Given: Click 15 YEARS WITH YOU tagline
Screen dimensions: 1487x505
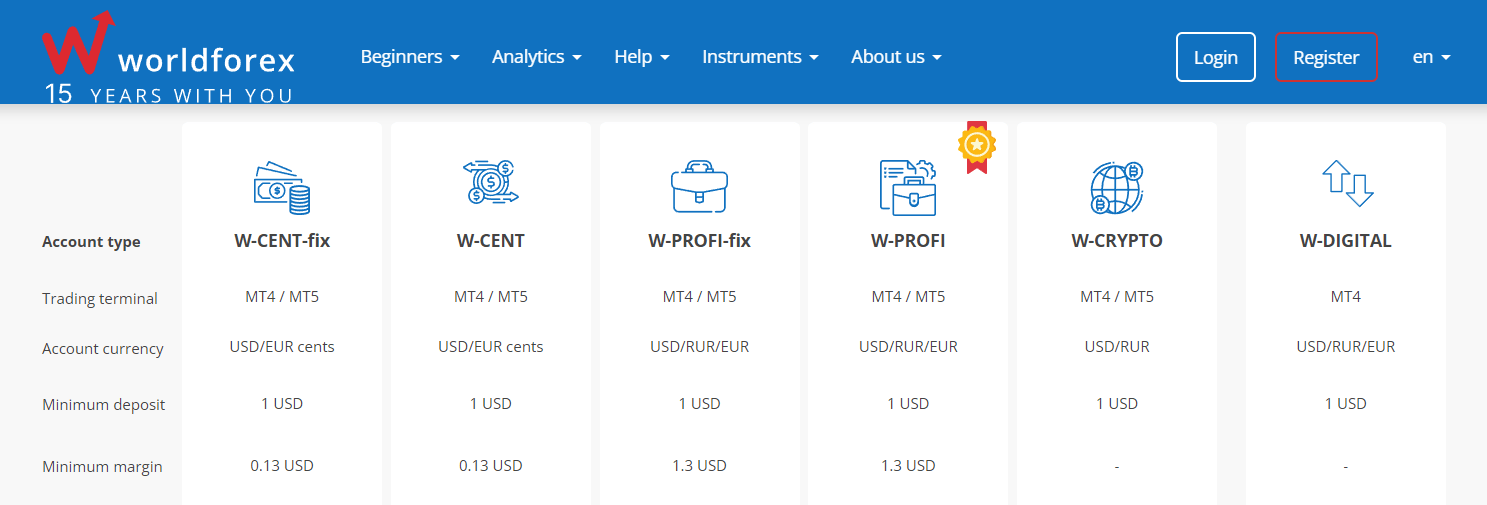Looking at the screenshot, I should pyautogui.click(x=168, y=96).
